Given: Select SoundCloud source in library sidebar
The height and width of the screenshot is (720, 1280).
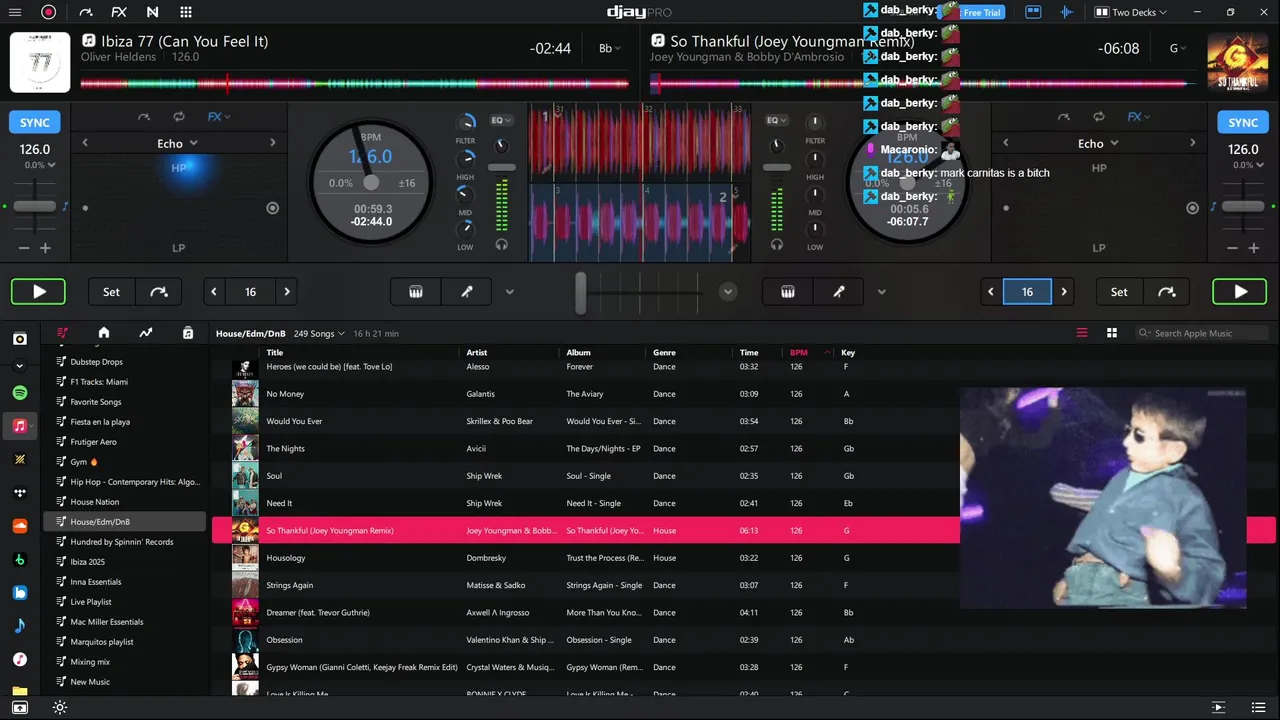Looking at the screenshot, I should coord(20,525).
